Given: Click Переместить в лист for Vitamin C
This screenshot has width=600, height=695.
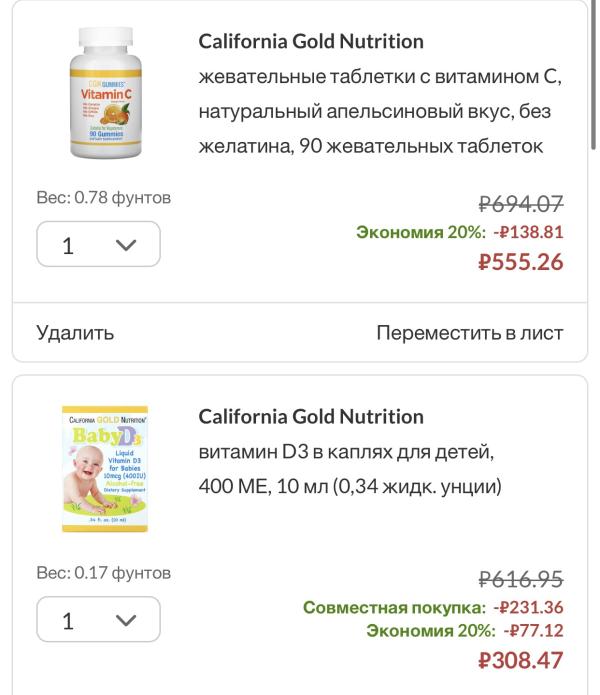Looking at the screenshot, I should (x=470, y=333).
